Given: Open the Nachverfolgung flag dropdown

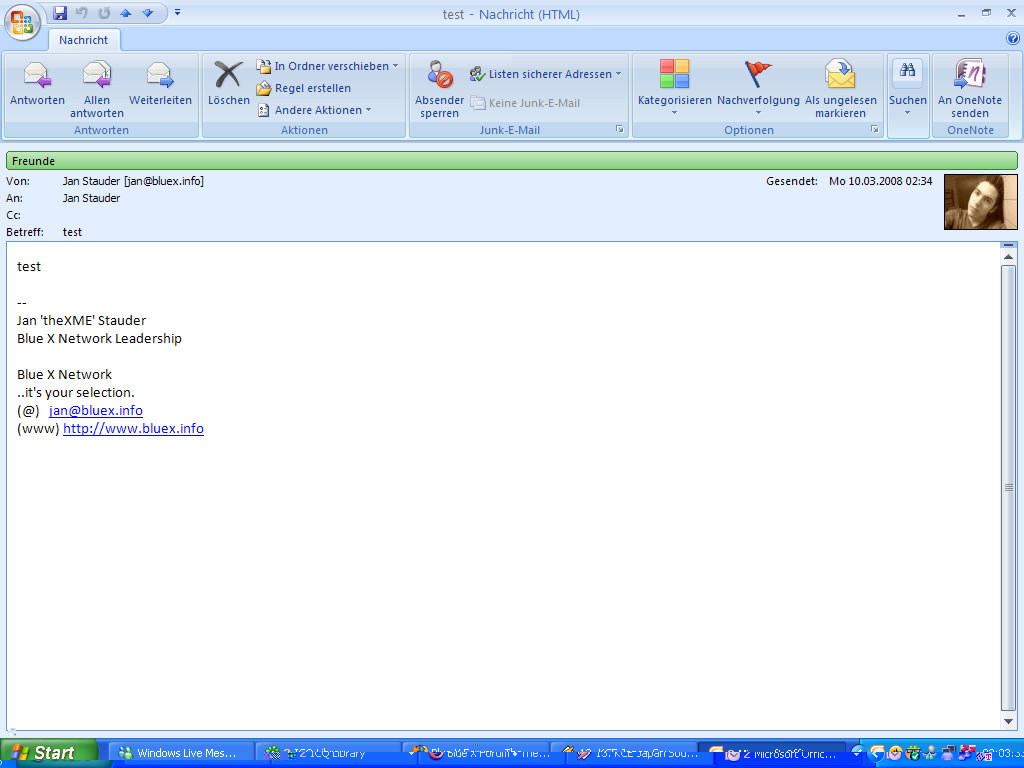Looking at the screenshot, I should point(758,76).
